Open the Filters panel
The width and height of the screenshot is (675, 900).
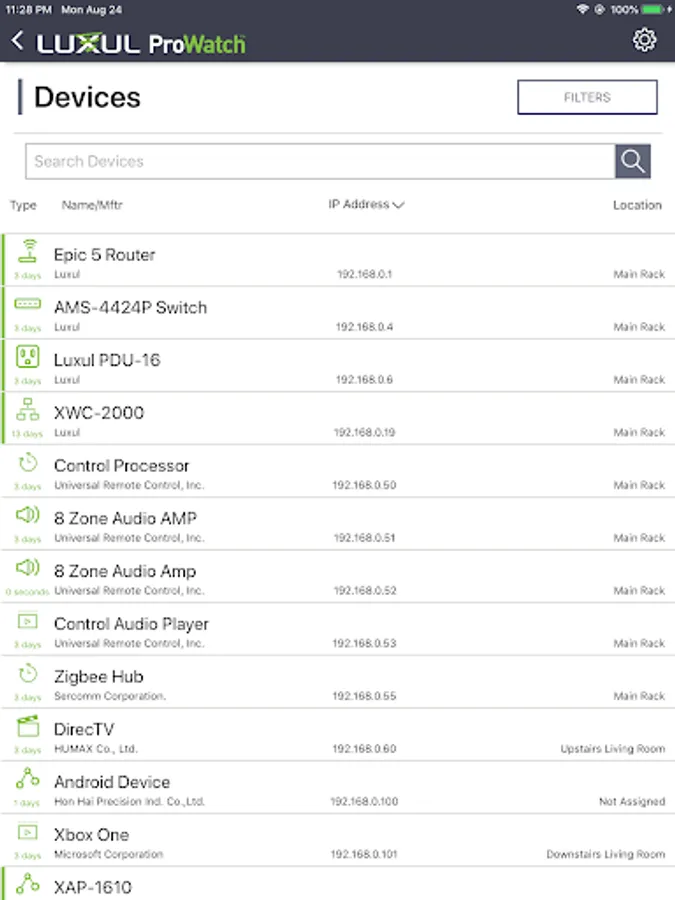tap(587, 97)
